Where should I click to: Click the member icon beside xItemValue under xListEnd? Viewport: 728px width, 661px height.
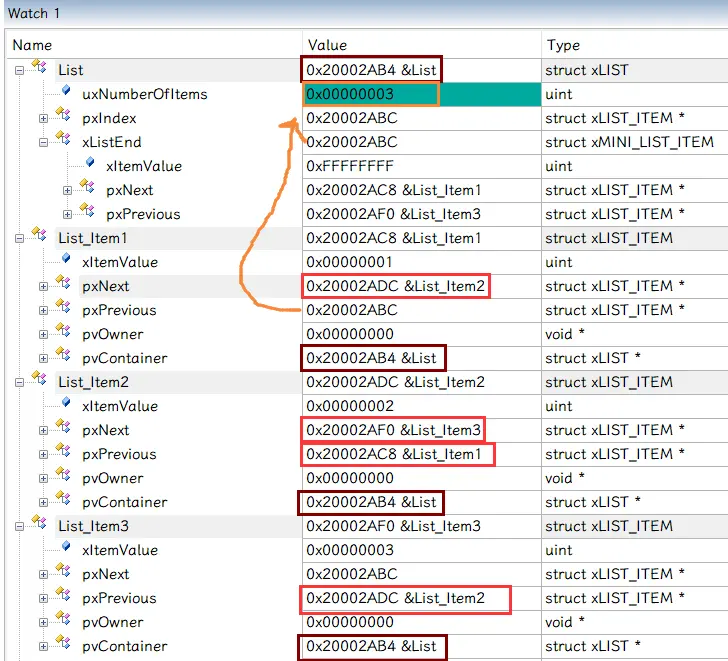click(x=90, y=165)
